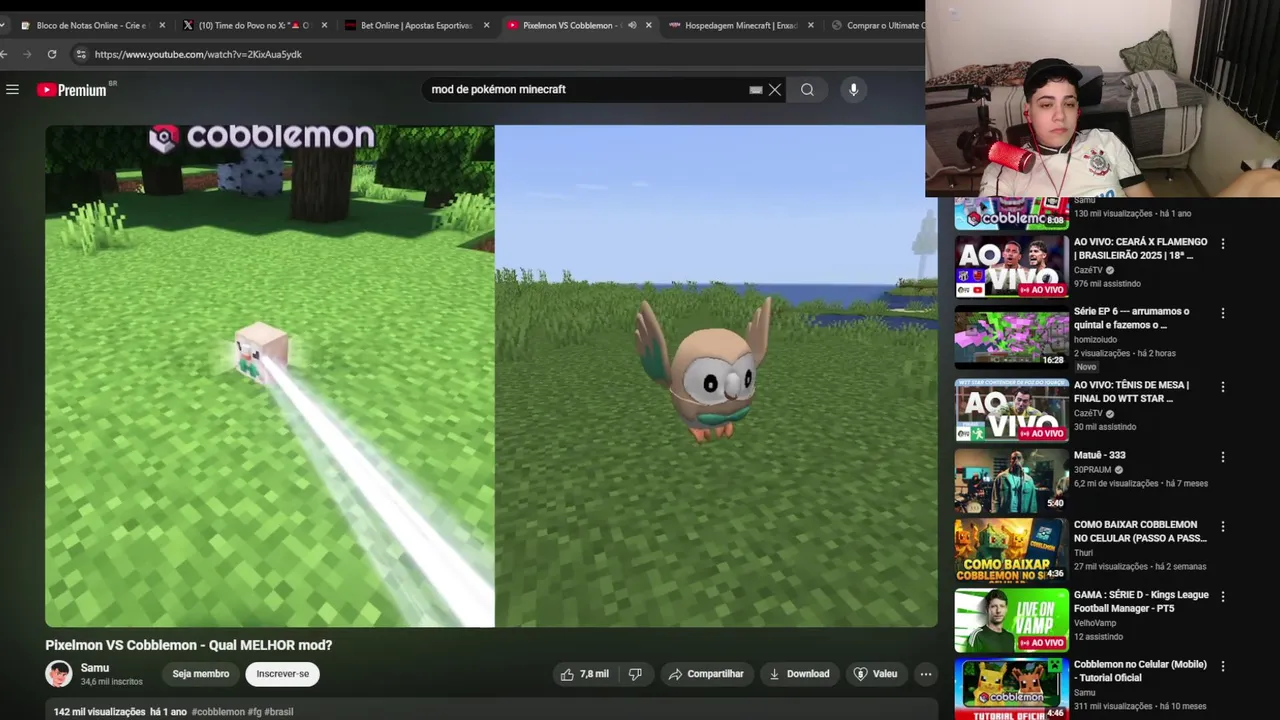This screenshot has height=720, width=1280.
Task: Open Série EP 6 video thumbnail
Action: coord(1012,336)
